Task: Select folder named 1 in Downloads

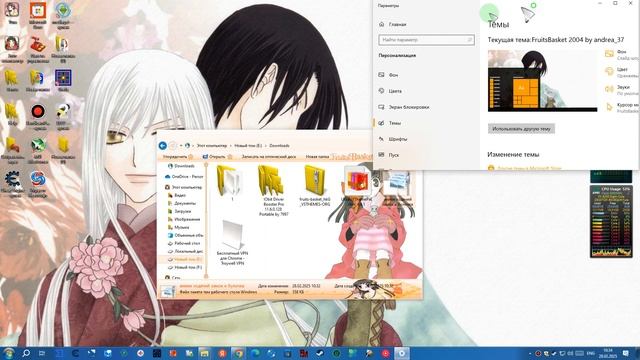Action: pos(231,184)
